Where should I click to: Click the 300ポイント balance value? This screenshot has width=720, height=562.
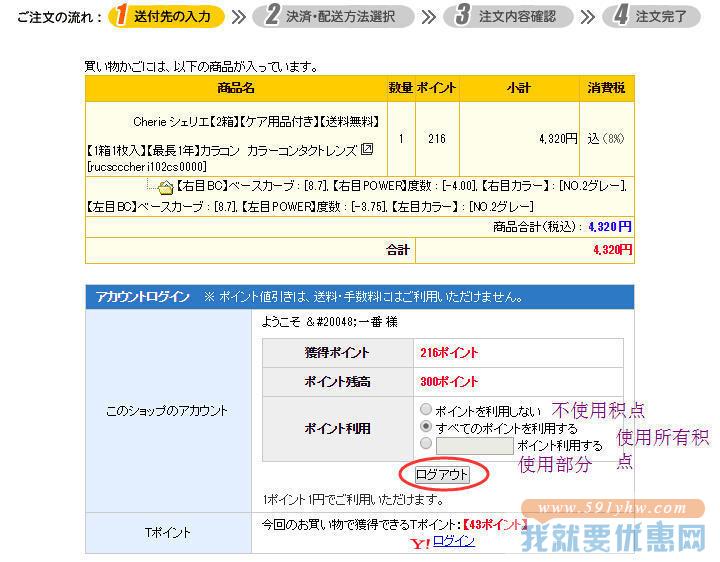pos(449,382)
